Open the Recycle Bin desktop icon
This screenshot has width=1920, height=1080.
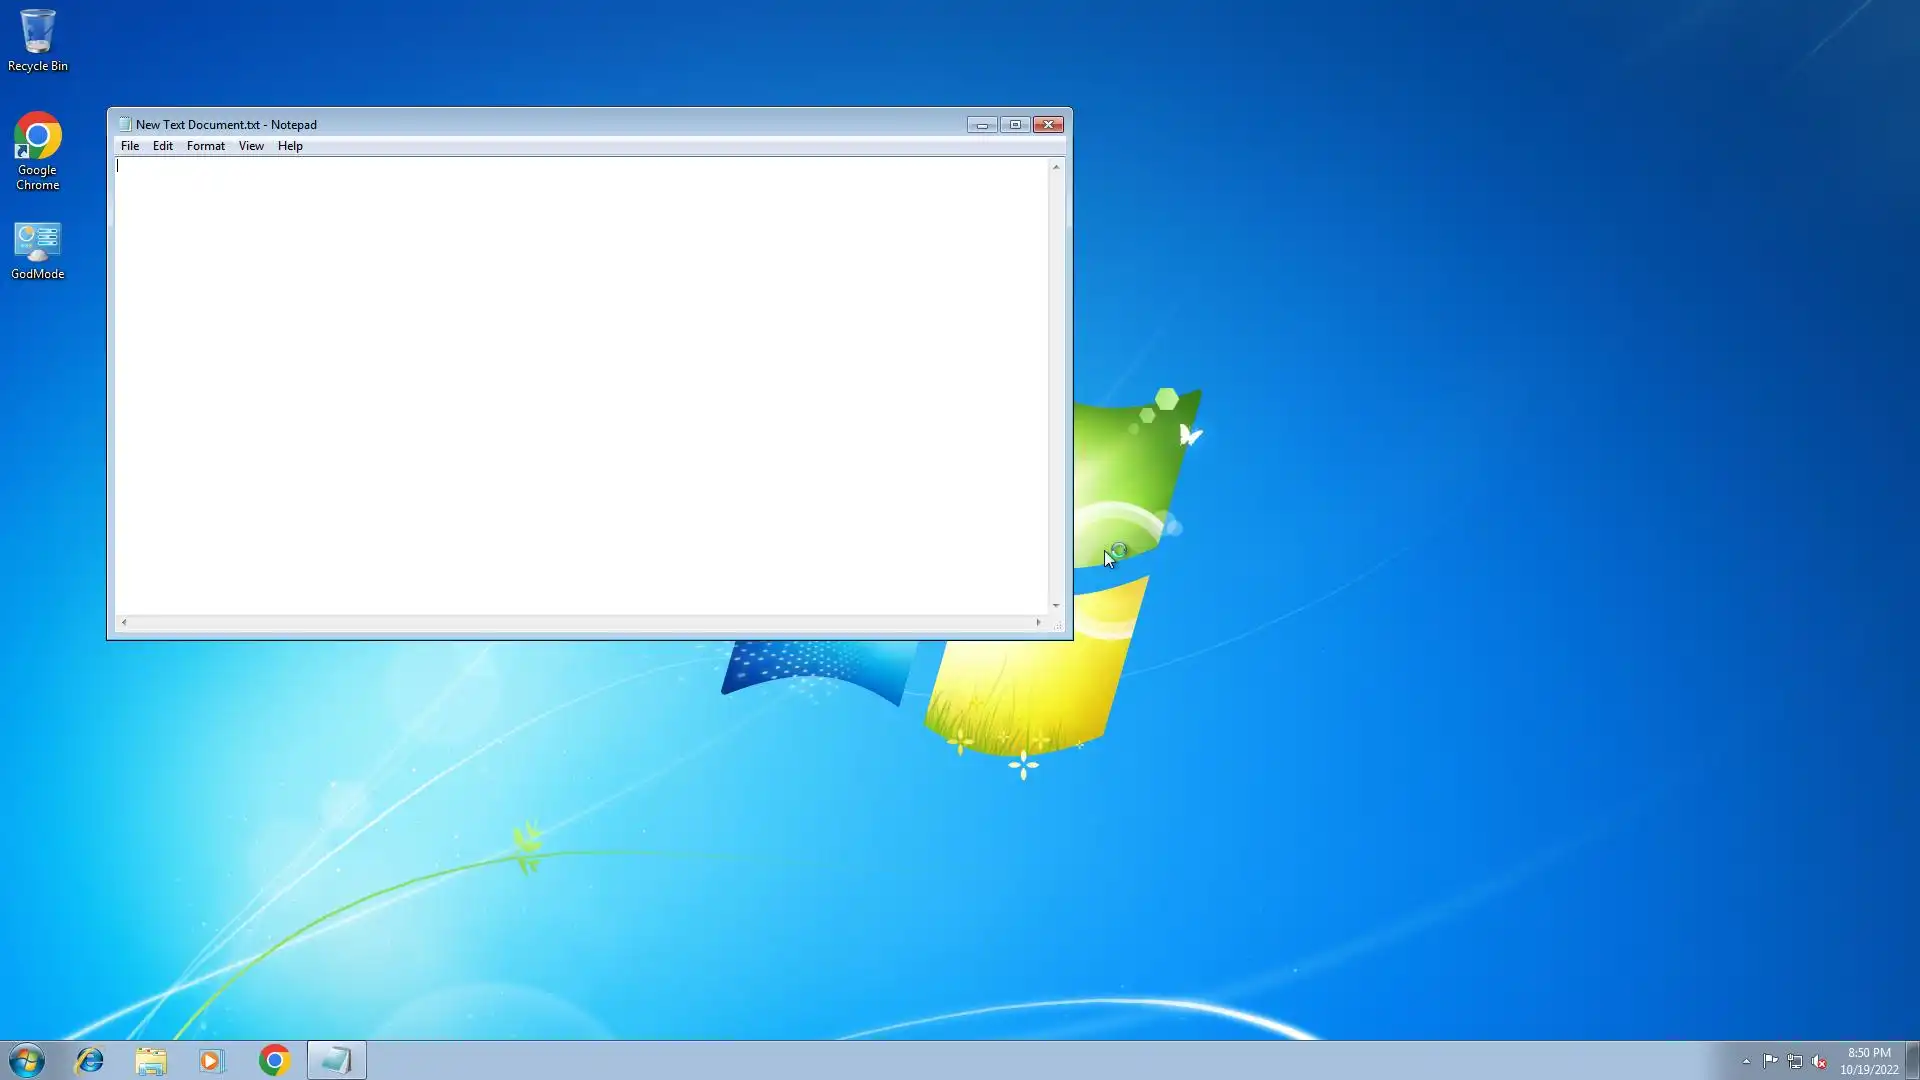tap(37, 40)
